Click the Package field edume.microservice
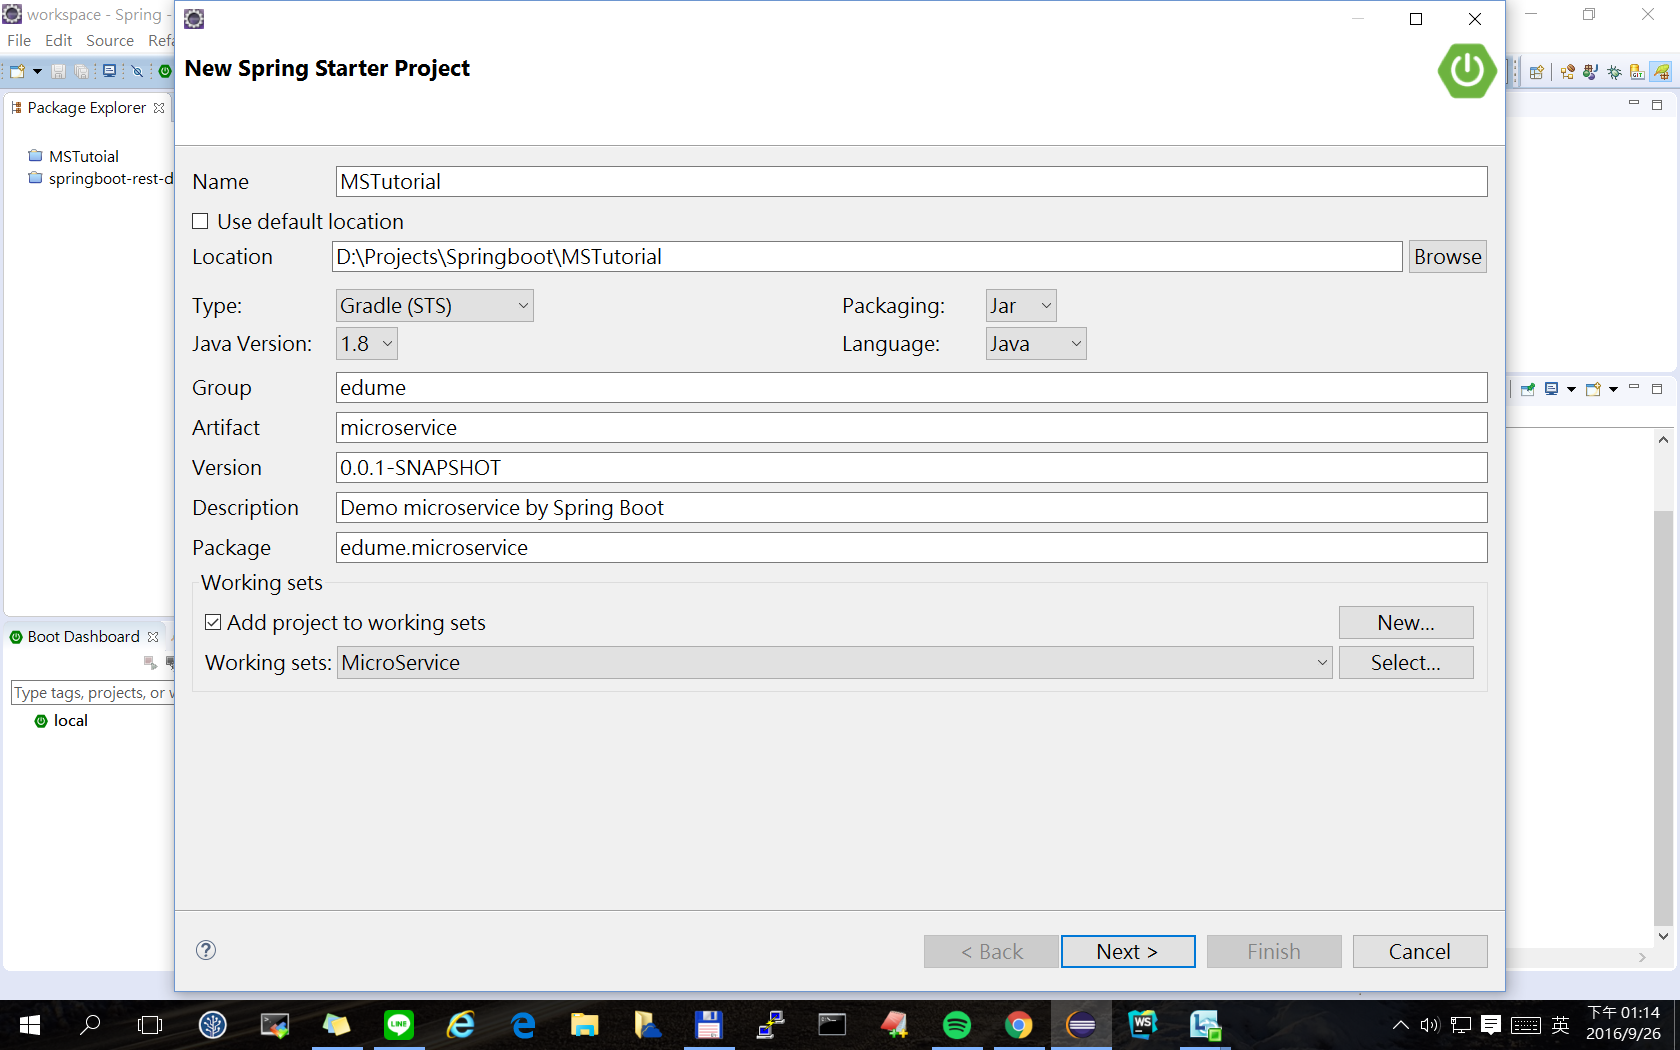The image size is (1680, 1050). point(911,548)
